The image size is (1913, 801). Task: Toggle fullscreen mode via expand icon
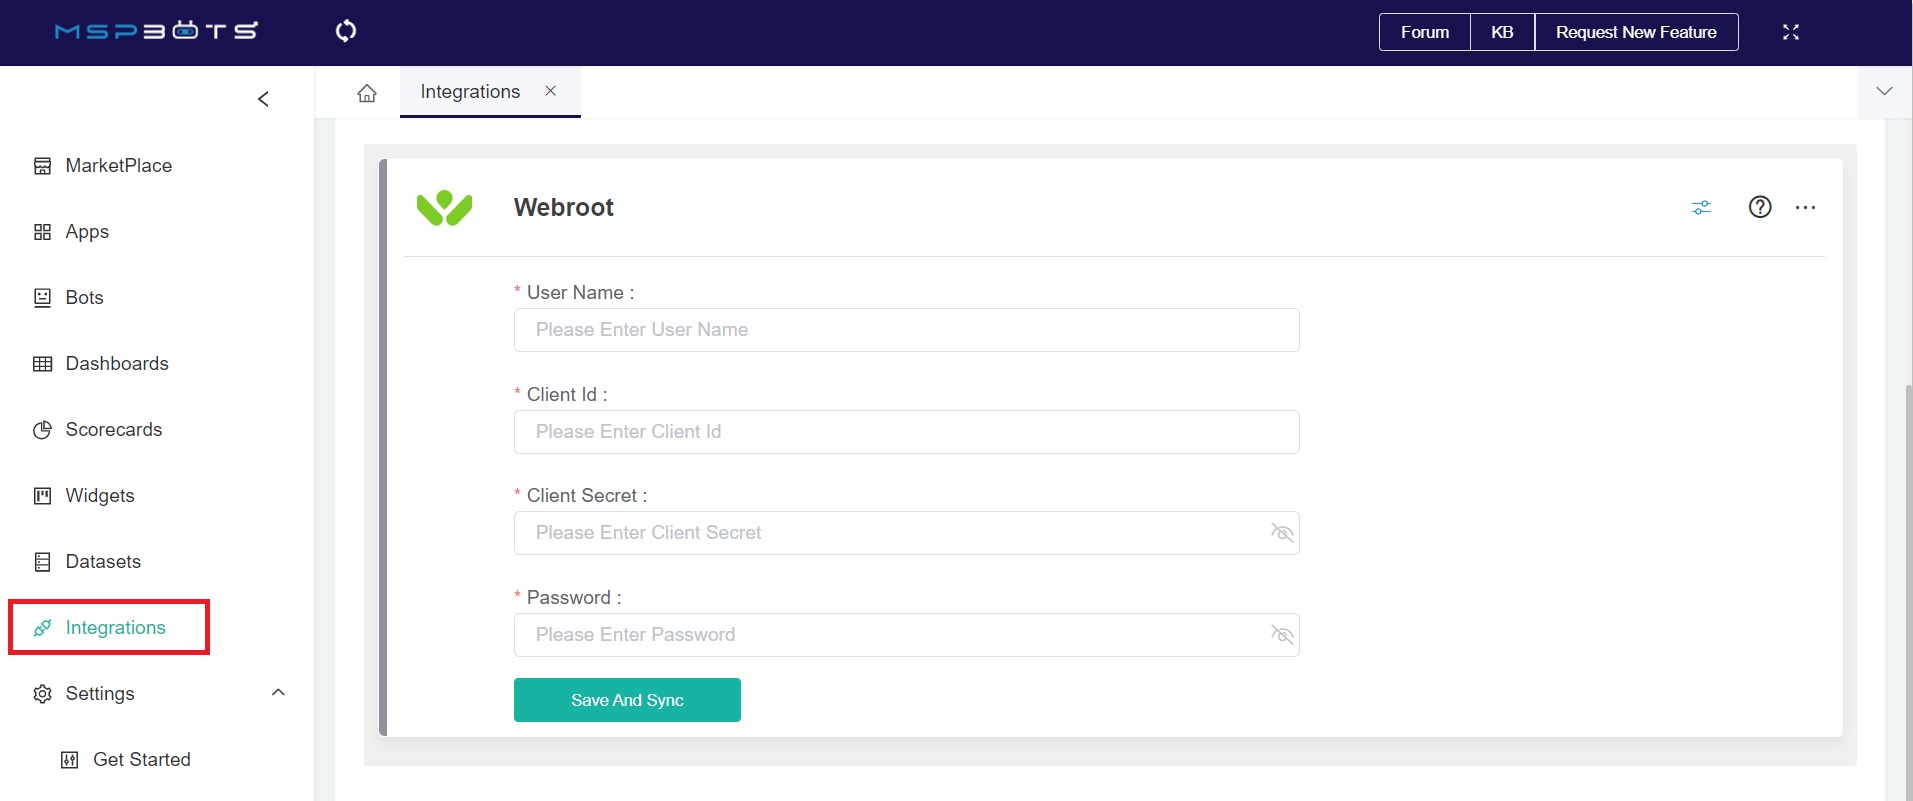[x=1791, y=31]
